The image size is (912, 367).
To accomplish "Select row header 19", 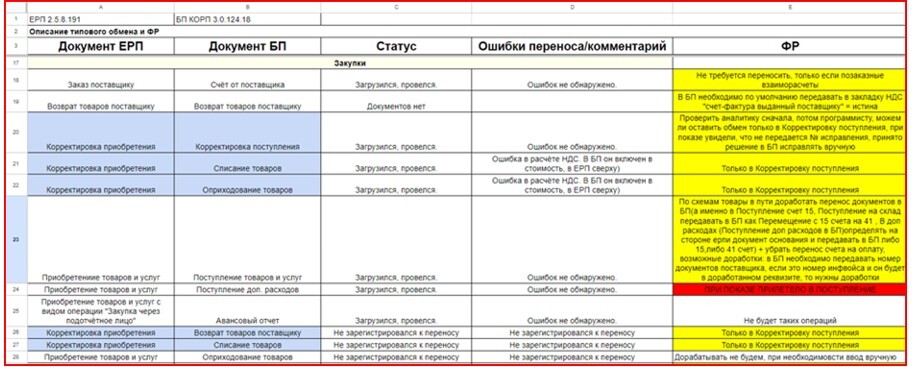I will click(15, 101).
